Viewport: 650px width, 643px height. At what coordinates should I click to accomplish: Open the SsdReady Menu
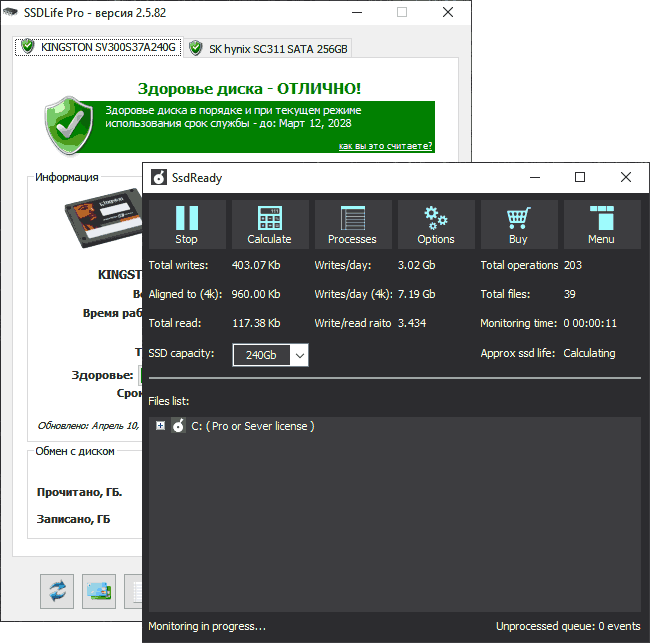[x=602, y=224]
